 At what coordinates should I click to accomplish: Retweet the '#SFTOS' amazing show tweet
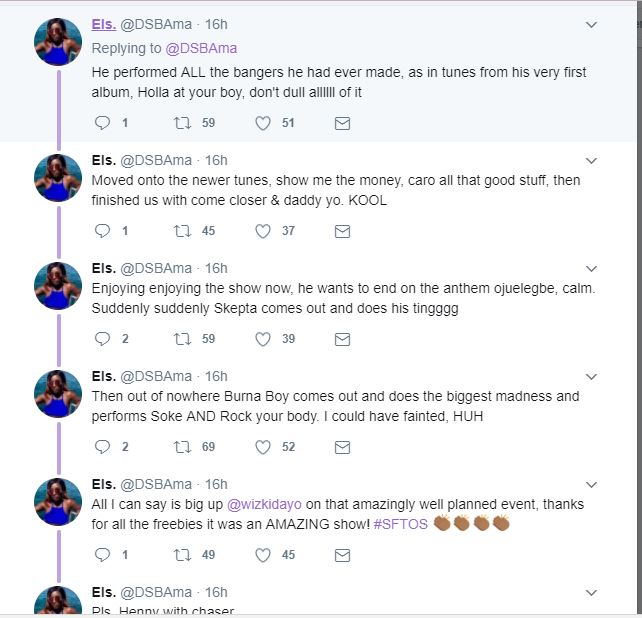click(181, 555)
